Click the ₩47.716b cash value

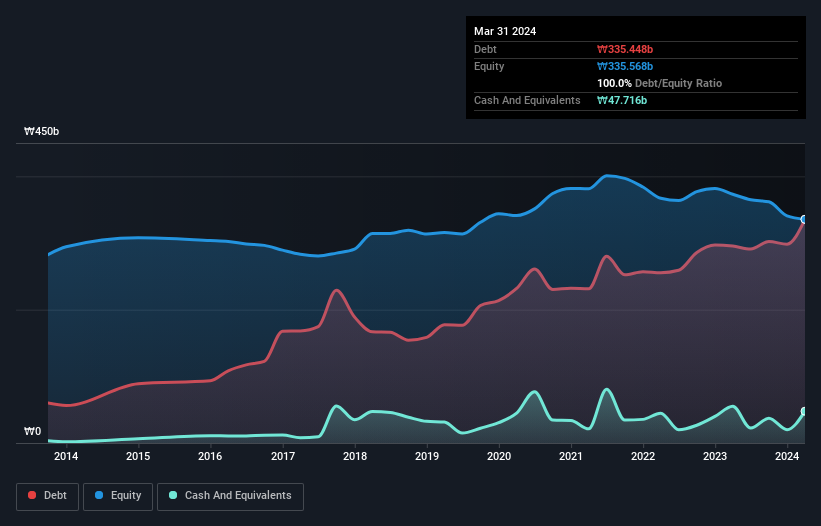[x=622, y=100]
